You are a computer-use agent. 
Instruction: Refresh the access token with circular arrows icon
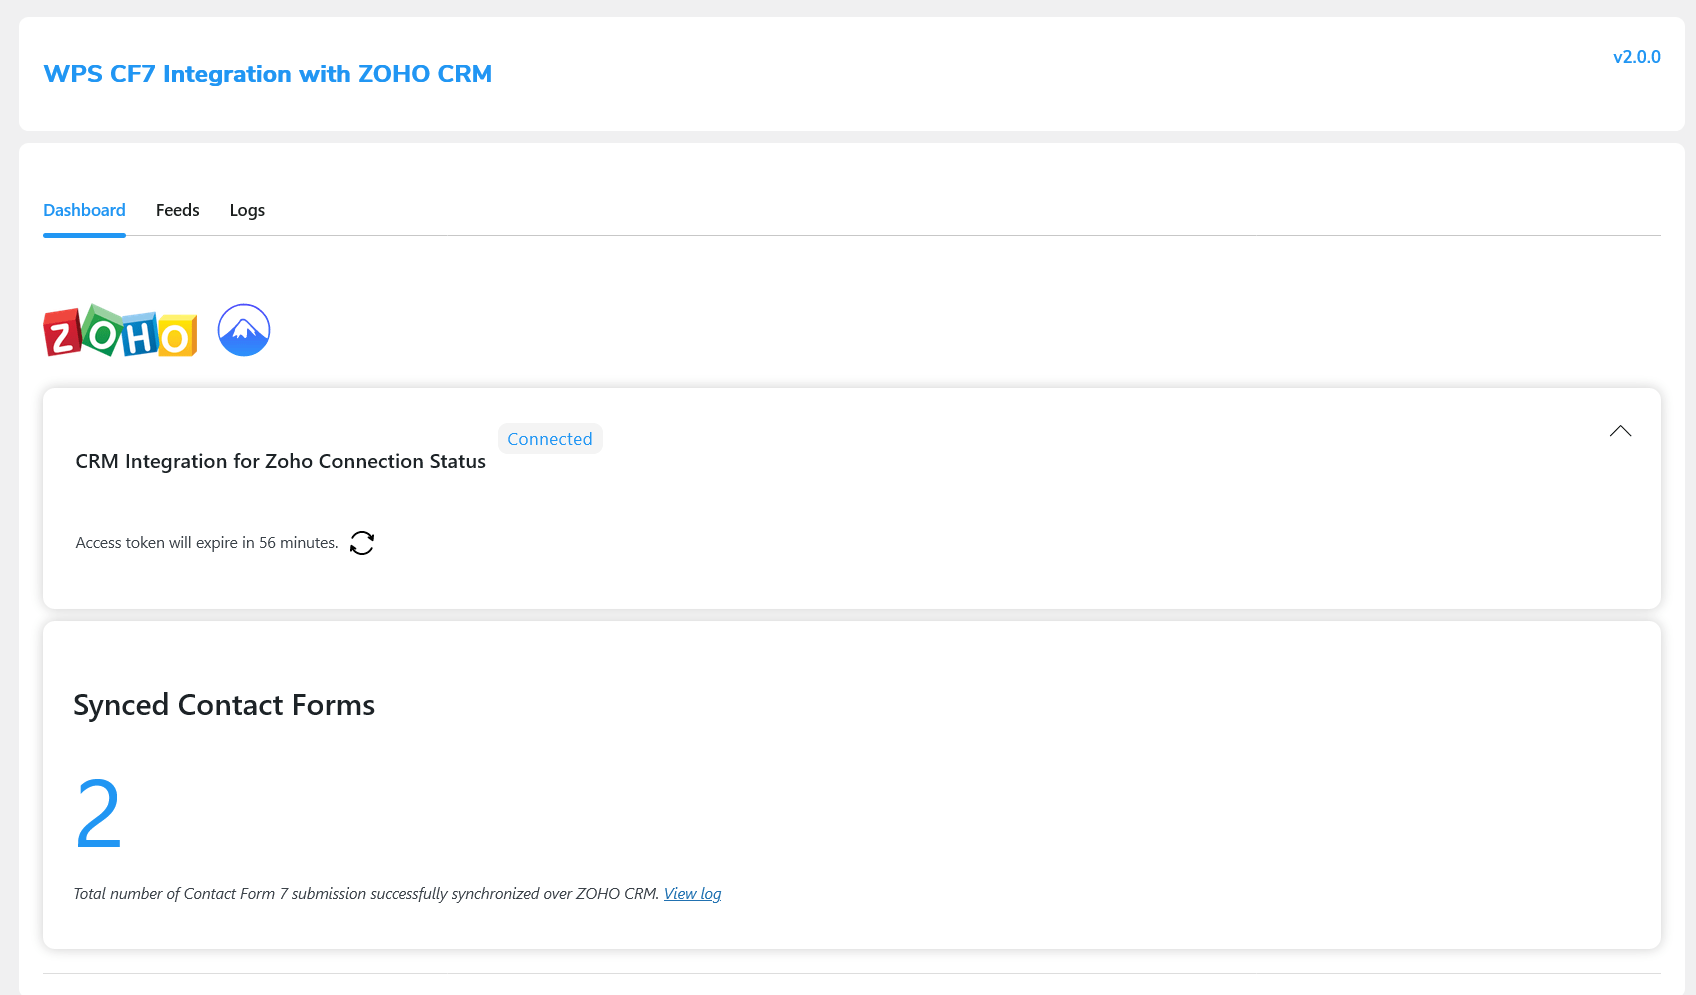(x=362, y=543)
